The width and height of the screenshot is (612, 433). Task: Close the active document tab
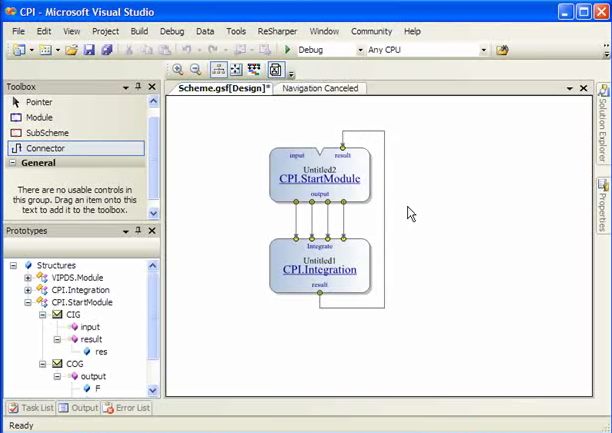[584, 88]
